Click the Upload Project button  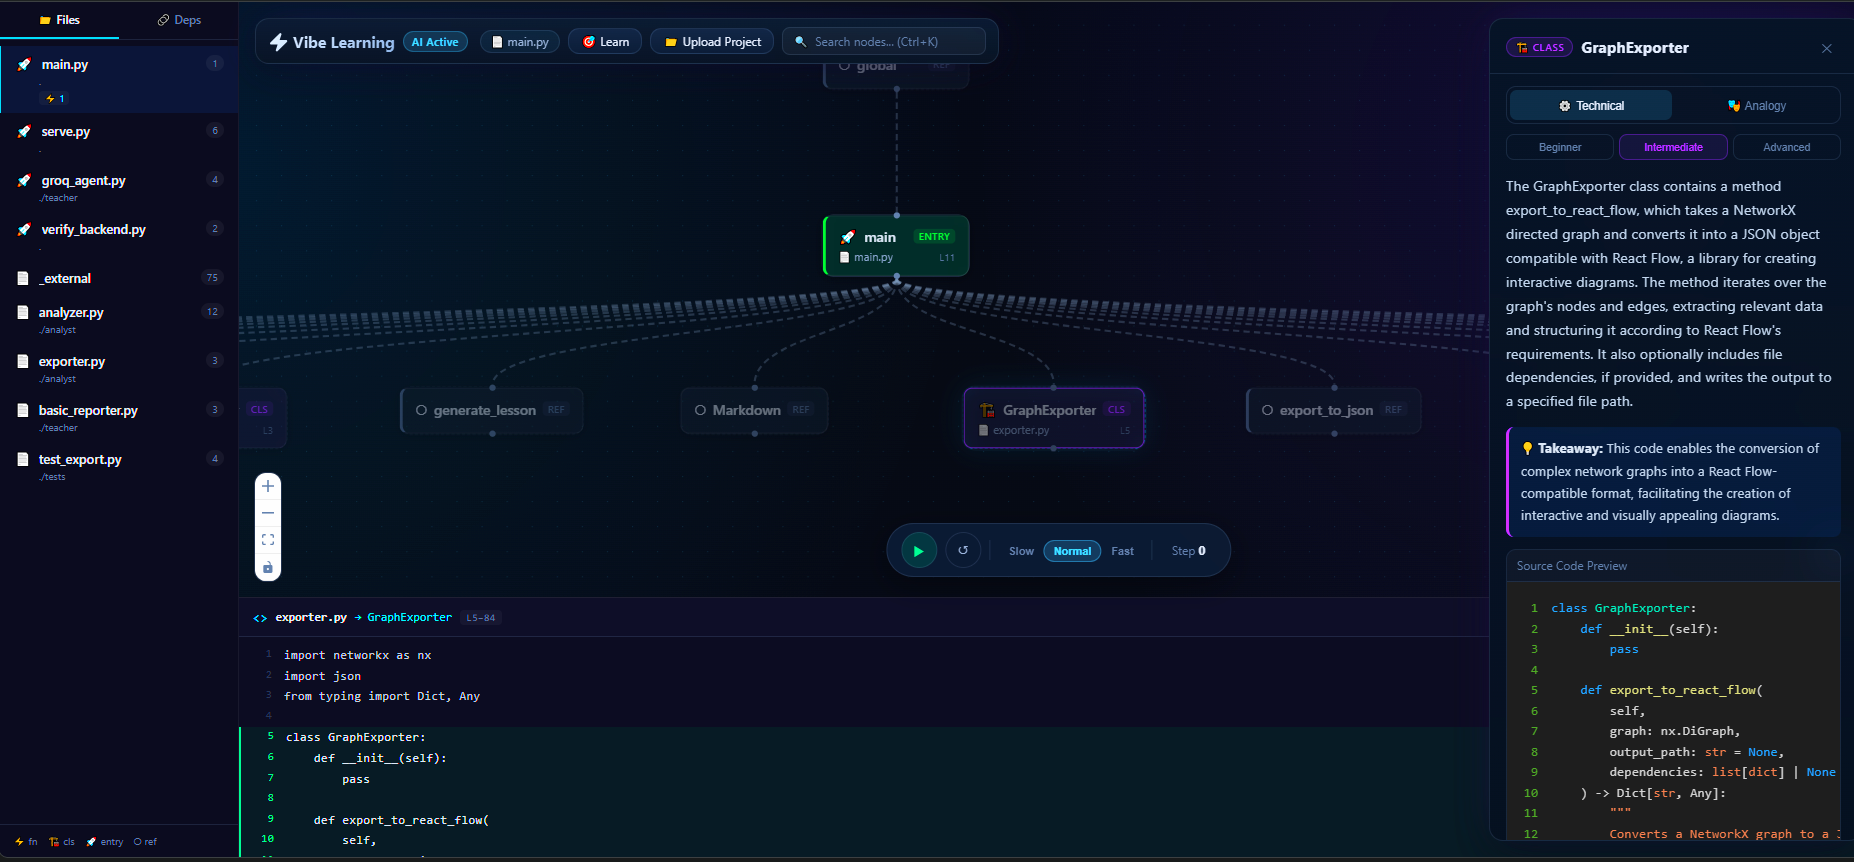click(x=712, y=42)
